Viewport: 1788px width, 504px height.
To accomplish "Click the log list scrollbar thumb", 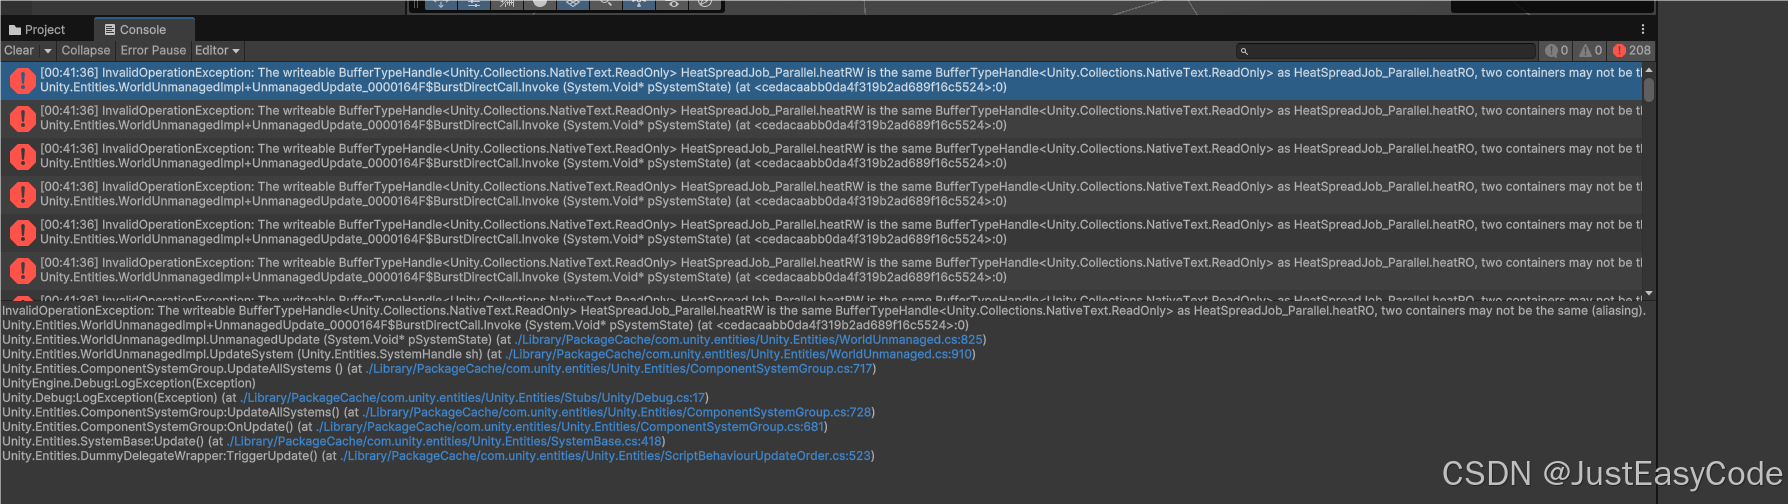I will pos(1649,90).
